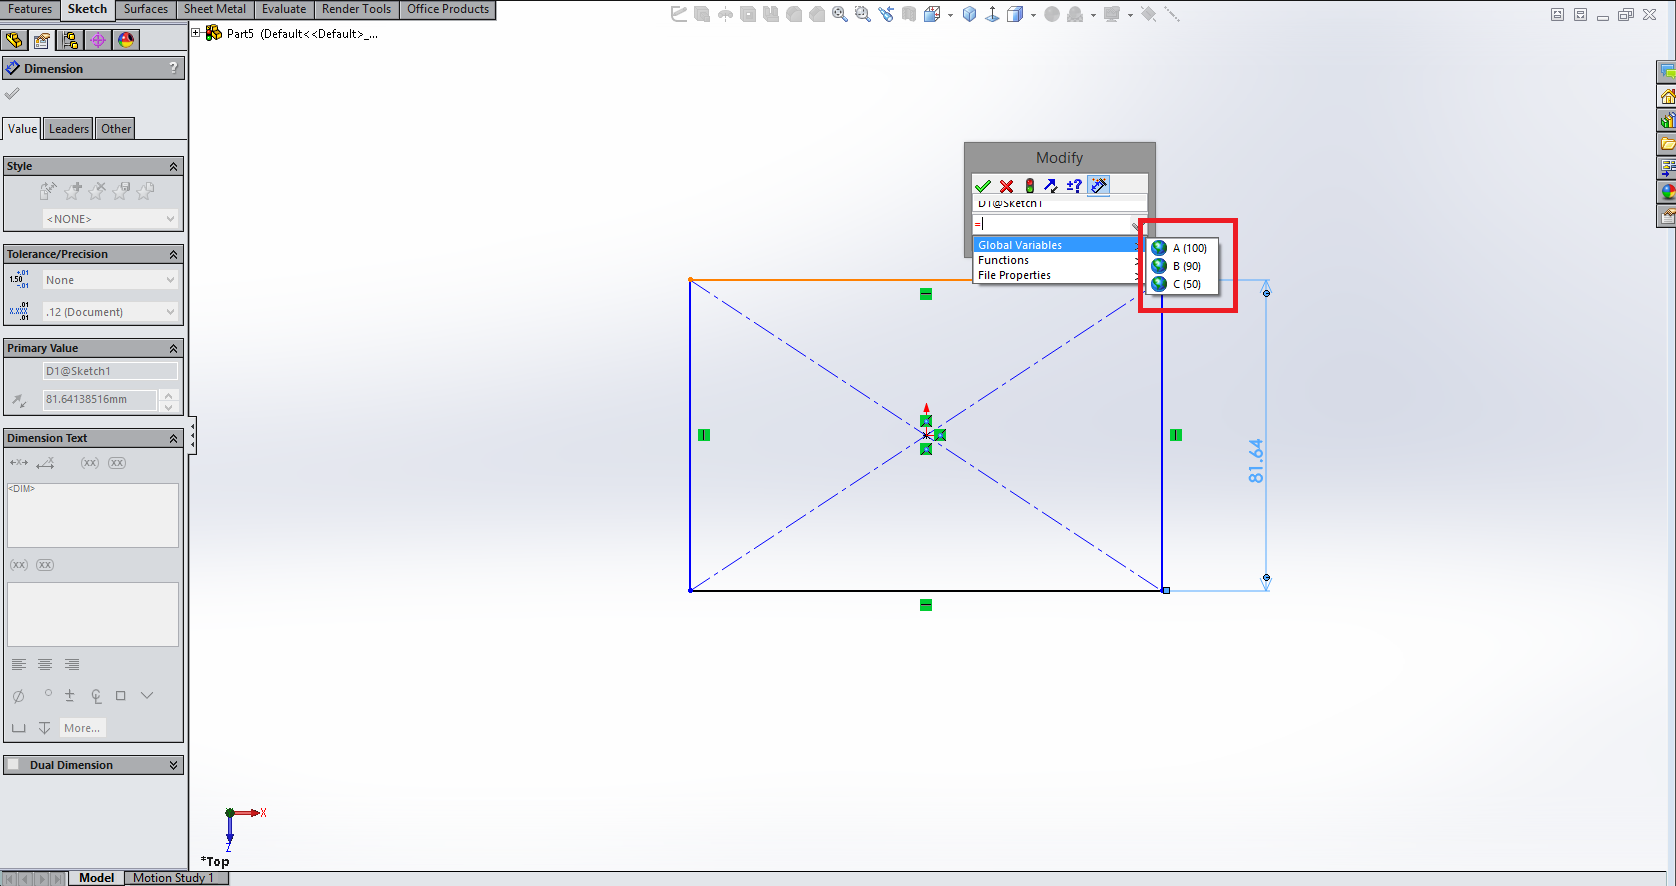Open the DimXpertManager crosshair tab
Image resolution: width=1676 pixels, height=886 pixels.
98,40
